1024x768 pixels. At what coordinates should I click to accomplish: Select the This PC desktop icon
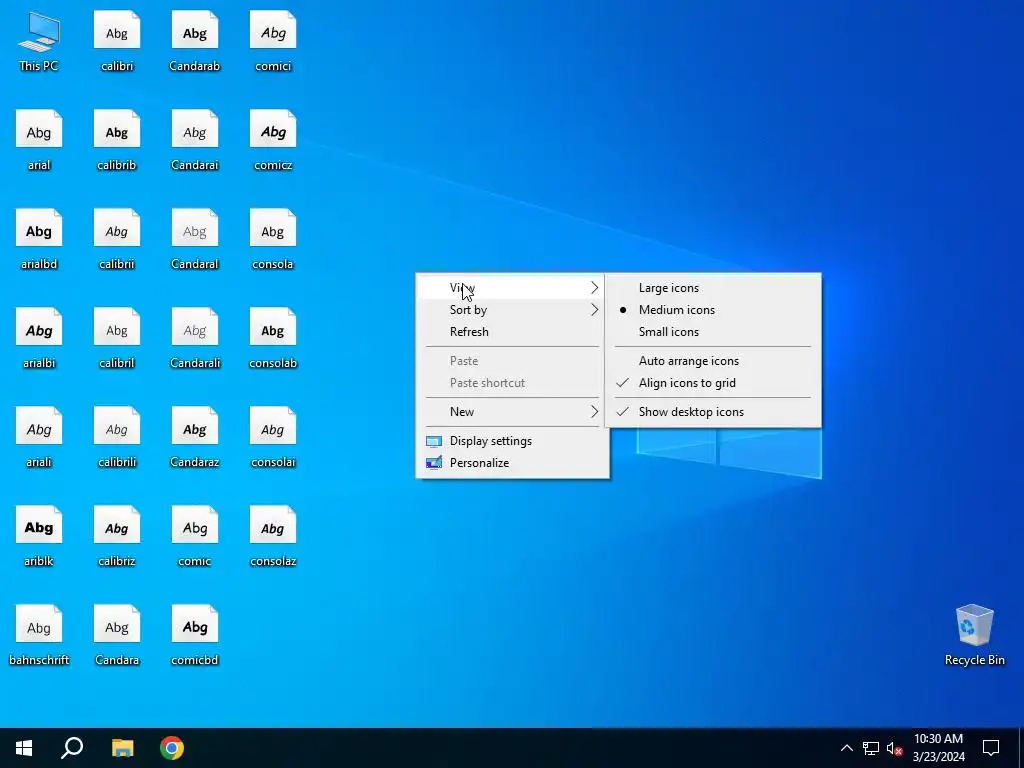coord(39,40)
